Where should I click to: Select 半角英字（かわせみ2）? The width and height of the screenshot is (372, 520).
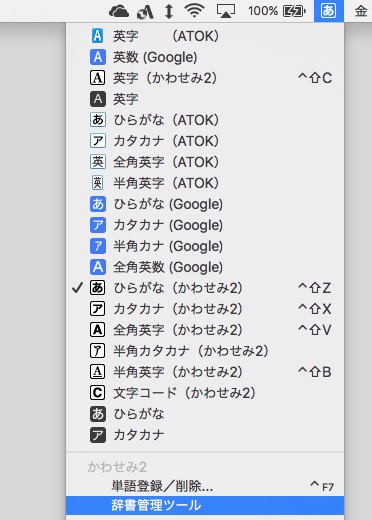(205, 372)
